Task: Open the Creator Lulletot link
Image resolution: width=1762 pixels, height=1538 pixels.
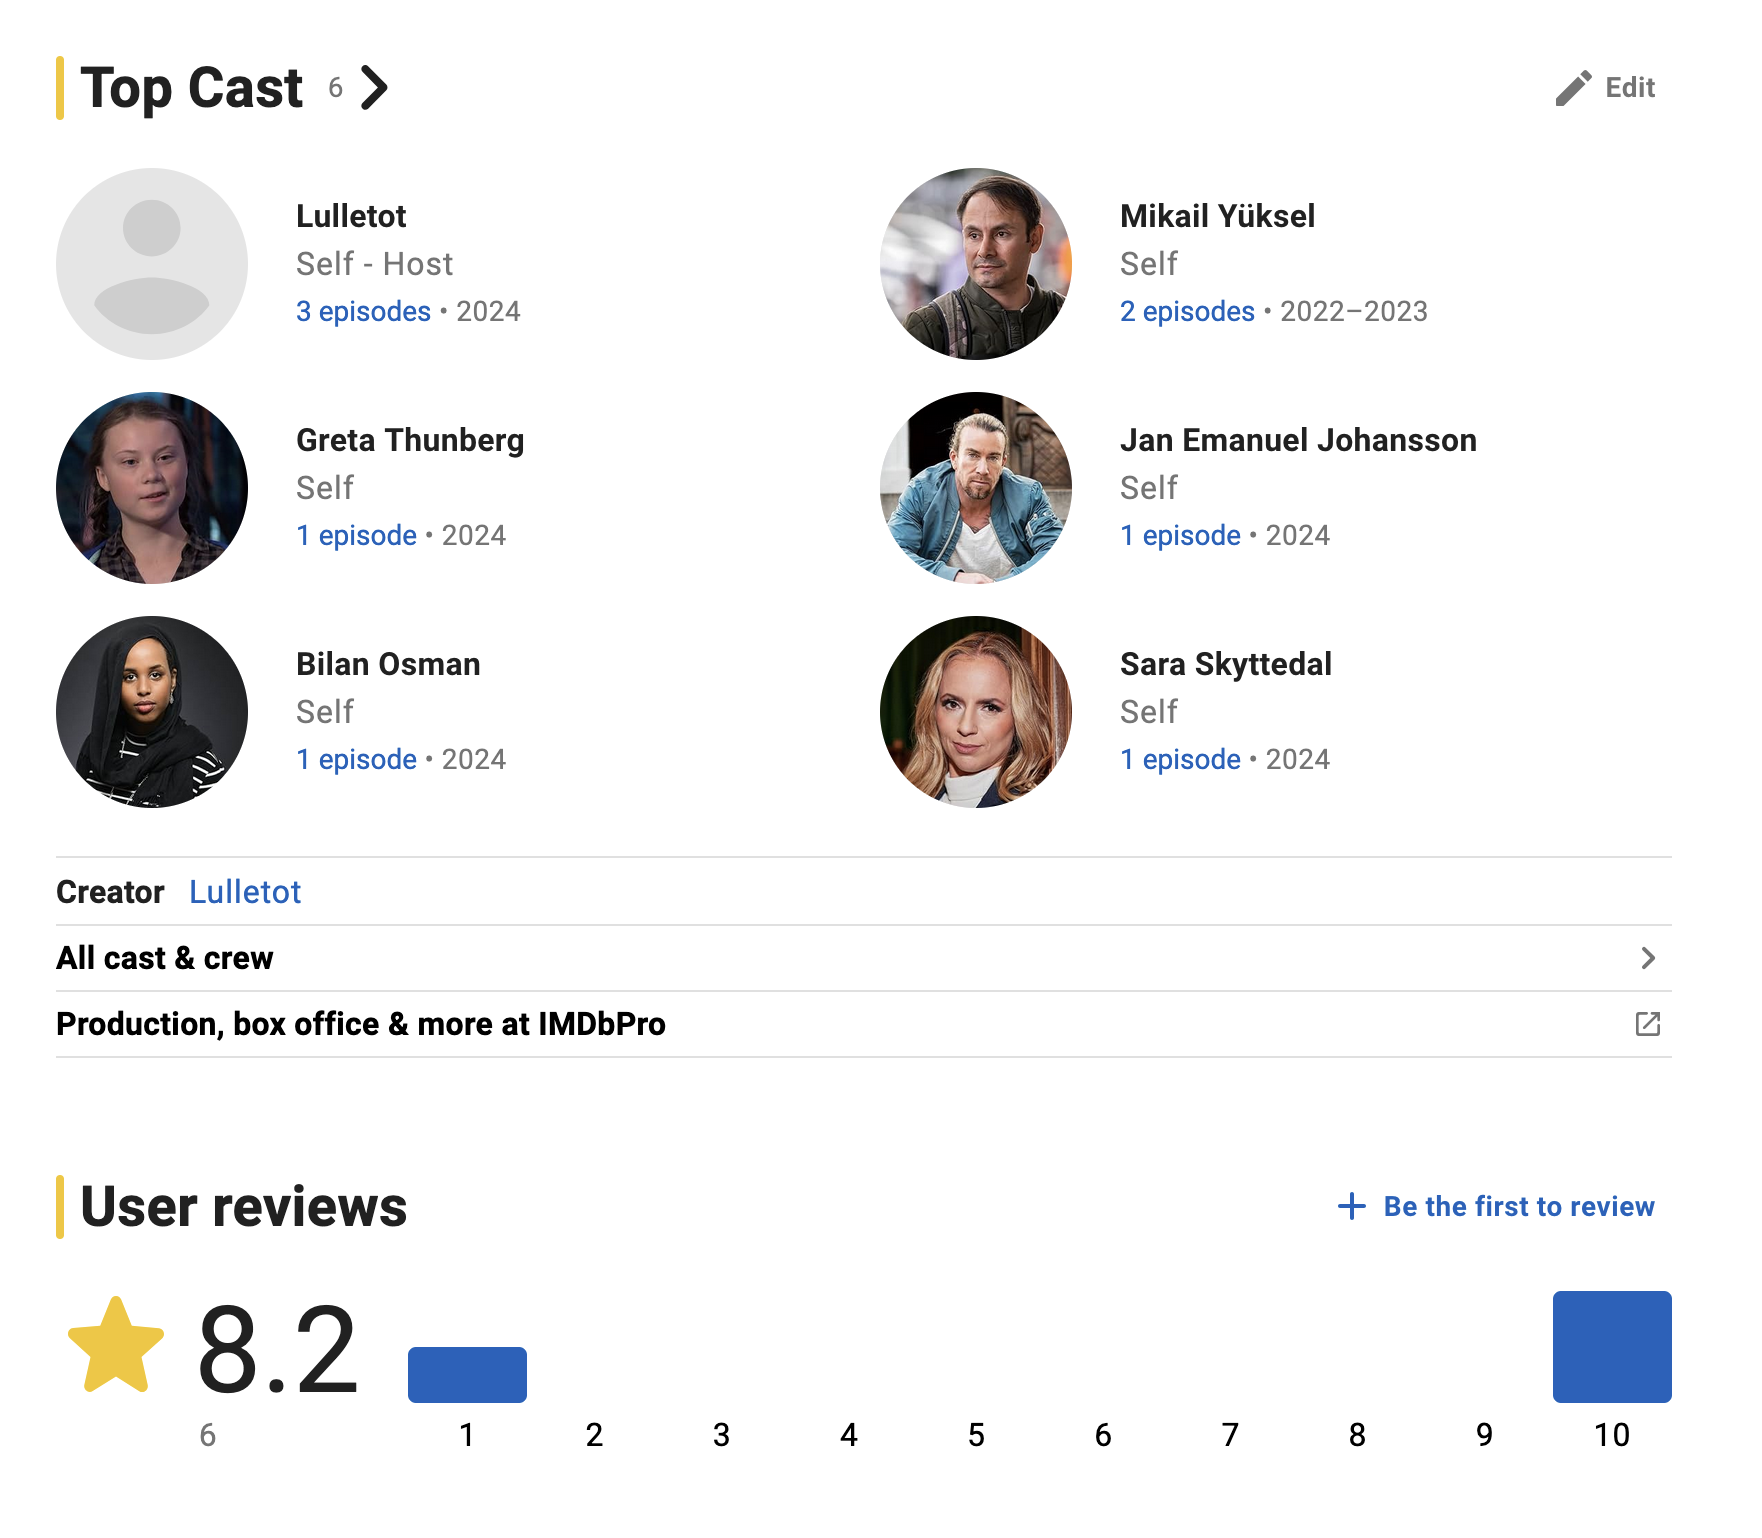Action: click(x=245, y=892)
